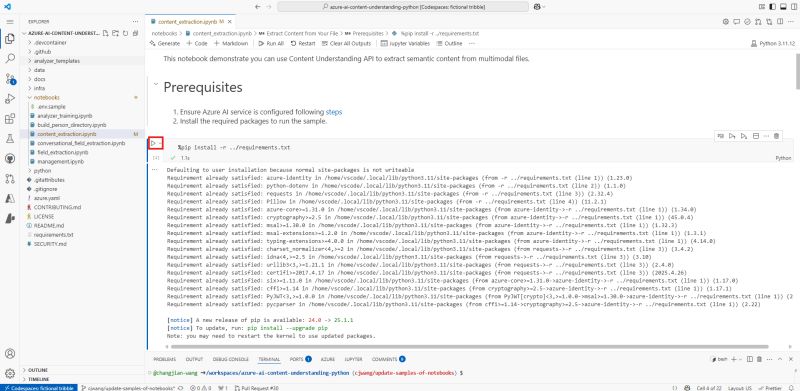The width and height of the screenshot is (800, 391).
Task: Expand the TIMELINE section
Action: [82, 379]
